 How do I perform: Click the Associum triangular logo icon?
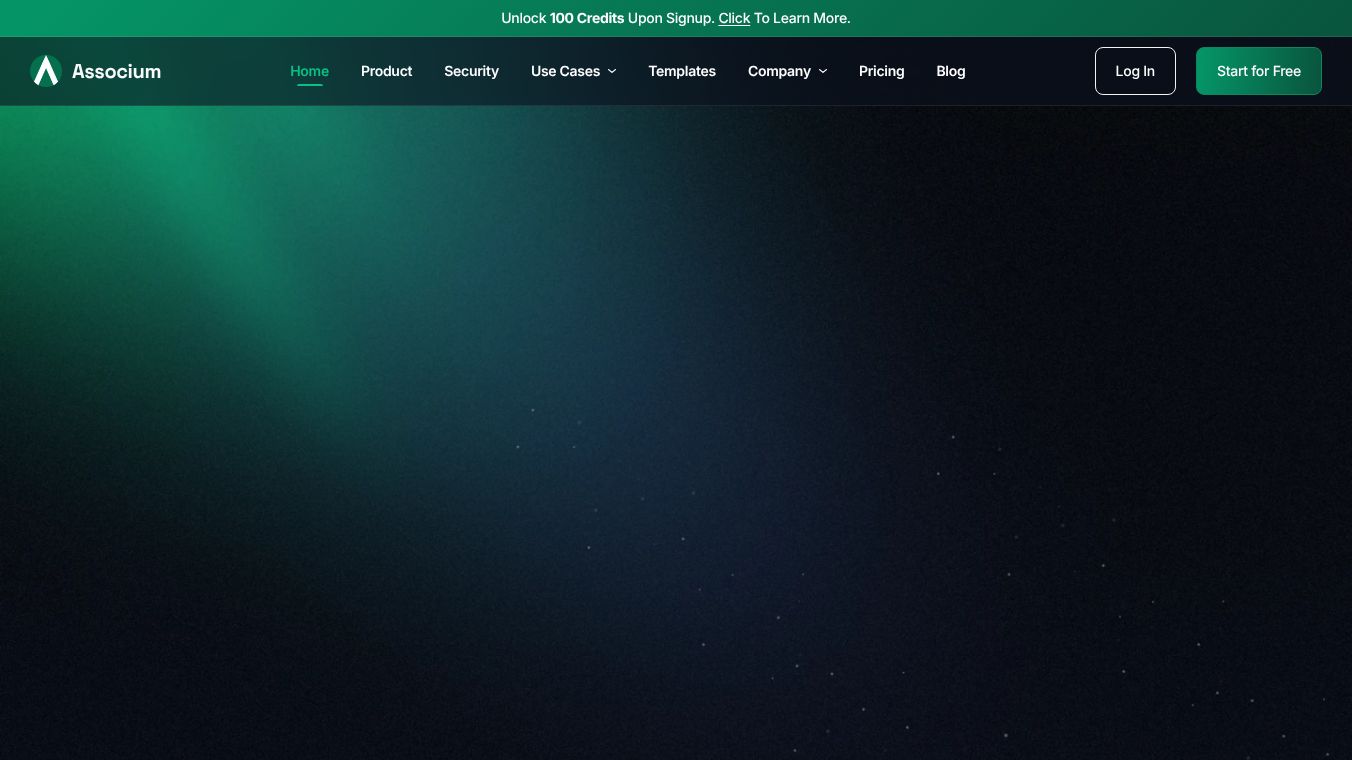pyautogui.click(x=46, y=71)
